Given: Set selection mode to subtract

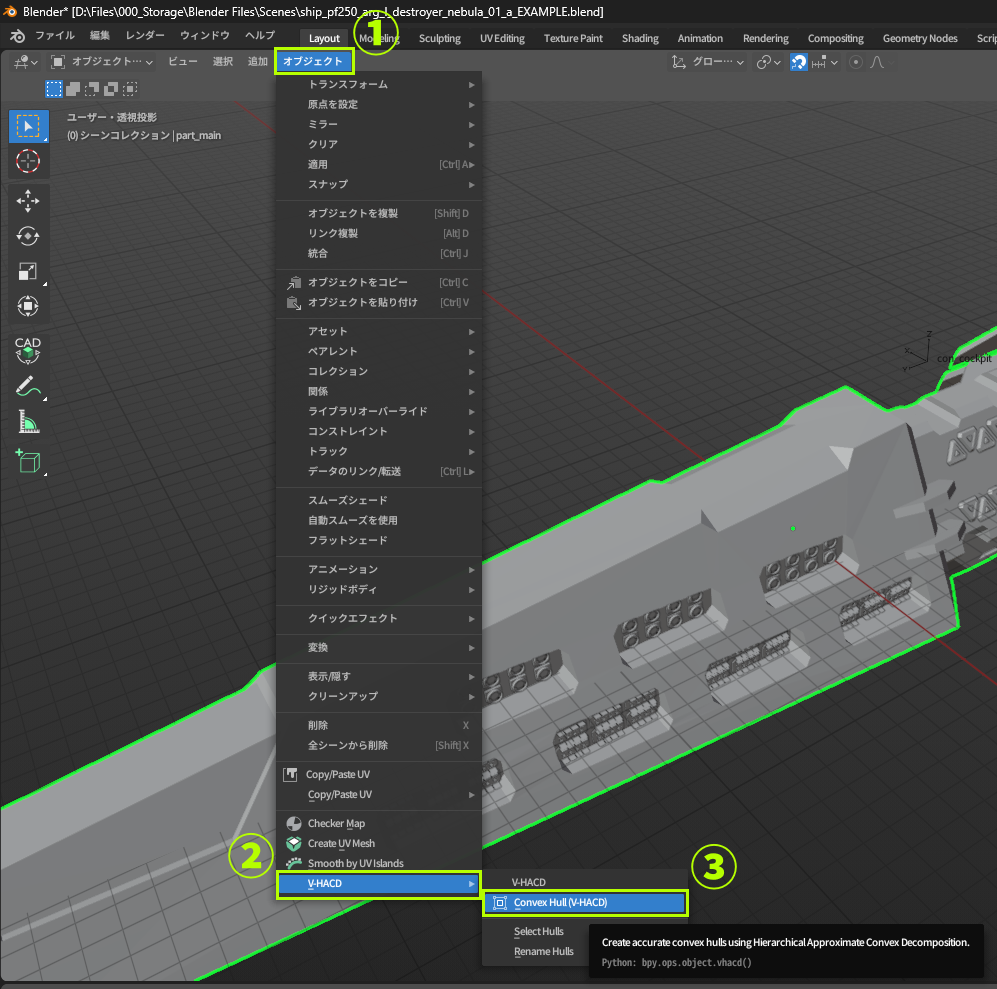Looking at the screenshot, I should [x=92, y=88].
